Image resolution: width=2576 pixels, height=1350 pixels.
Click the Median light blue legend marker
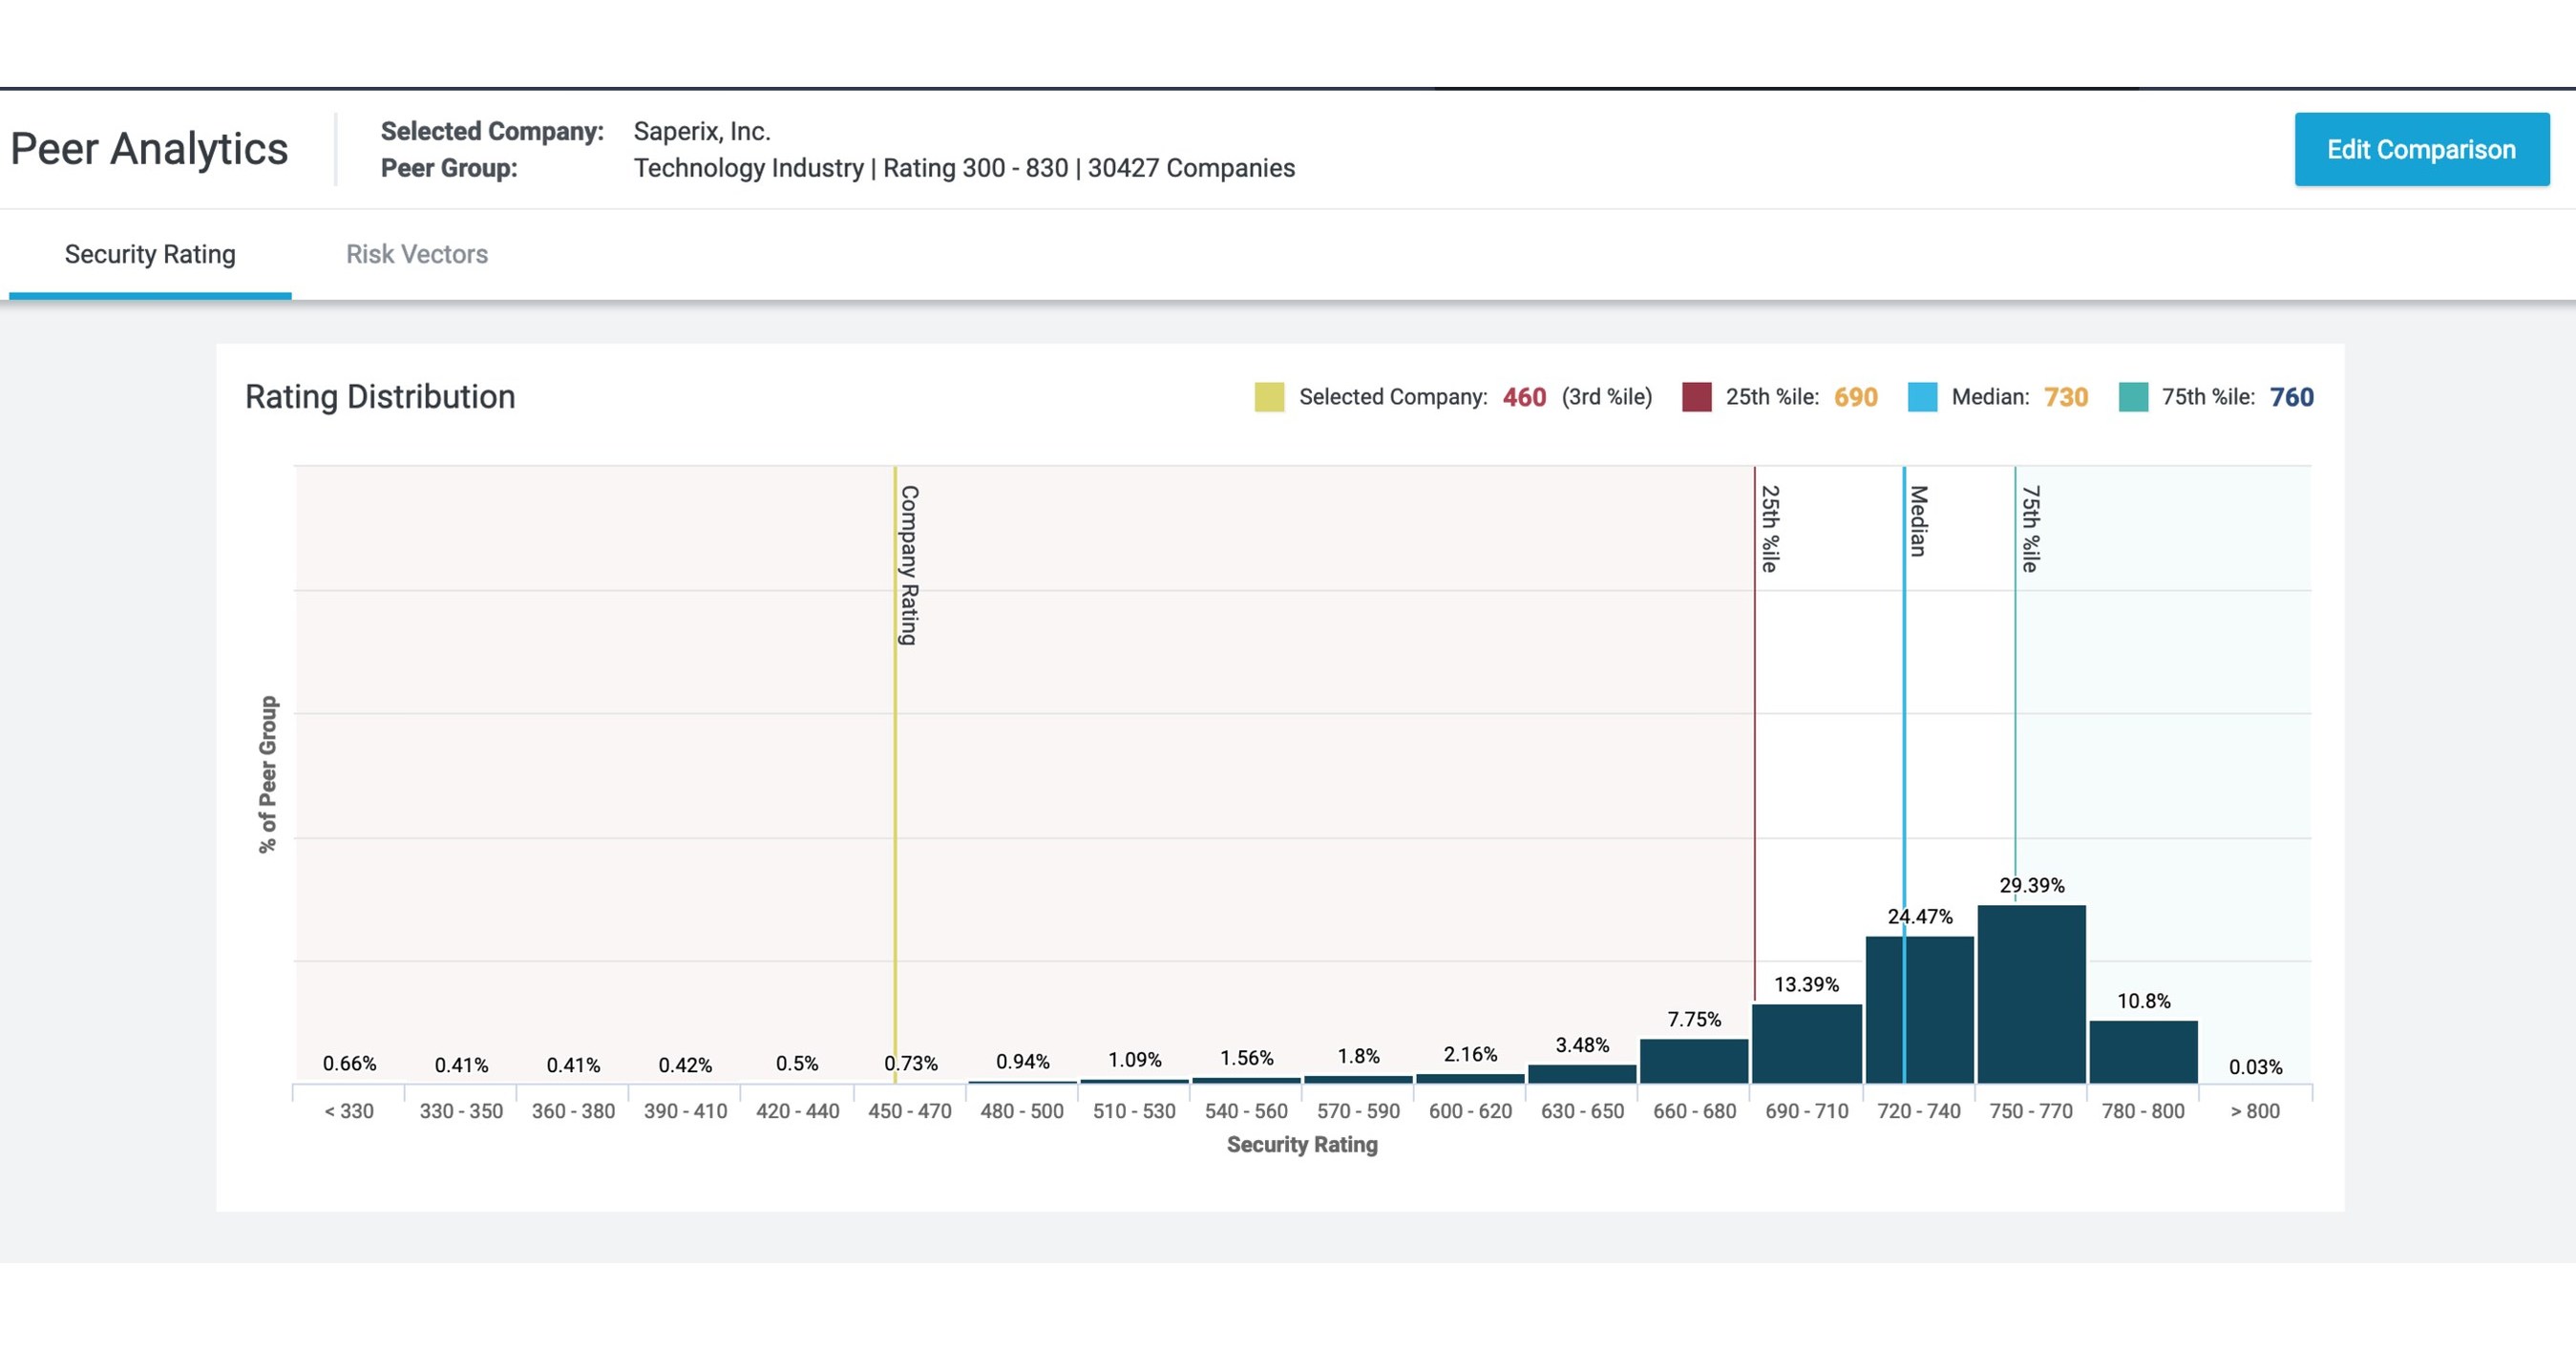1922,396
